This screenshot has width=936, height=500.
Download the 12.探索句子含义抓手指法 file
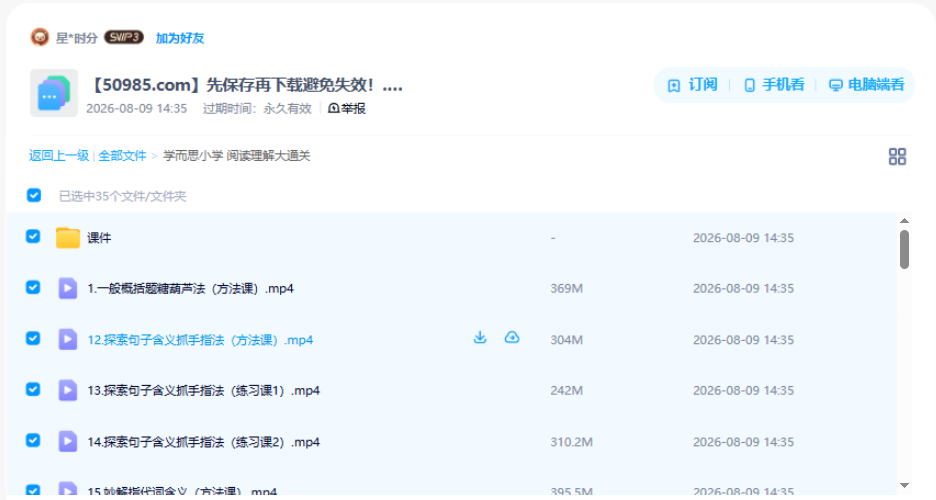[480, 338]
